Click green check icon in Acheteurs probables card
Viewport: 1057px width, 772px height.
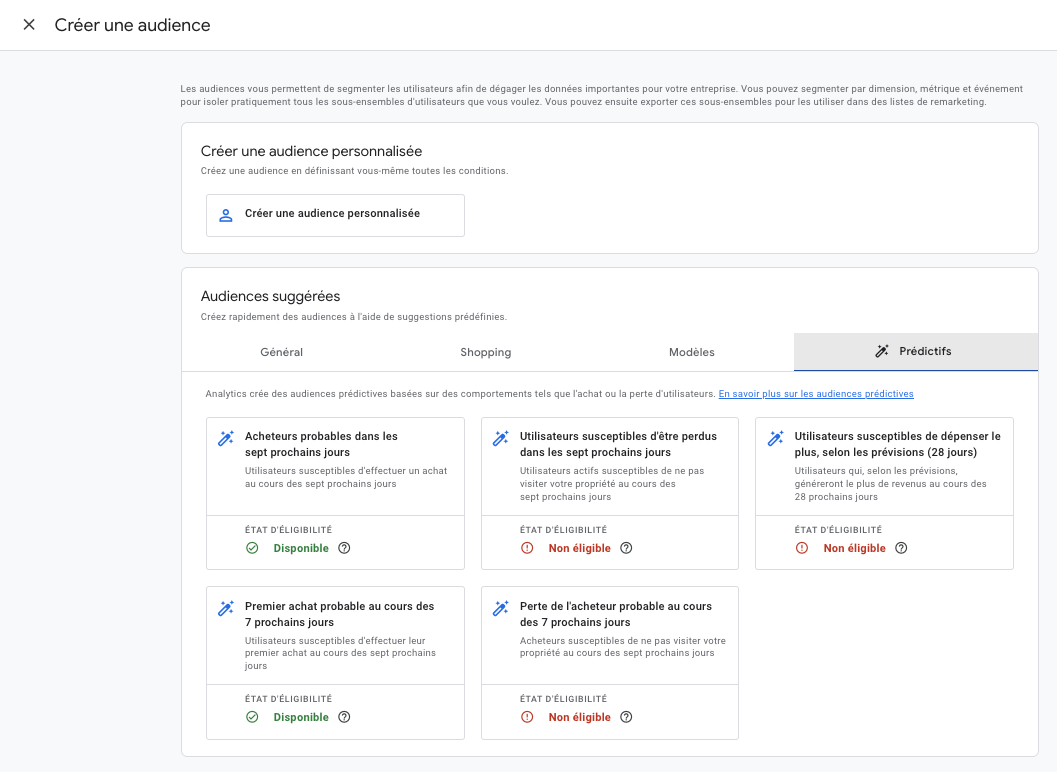[252, 548]
